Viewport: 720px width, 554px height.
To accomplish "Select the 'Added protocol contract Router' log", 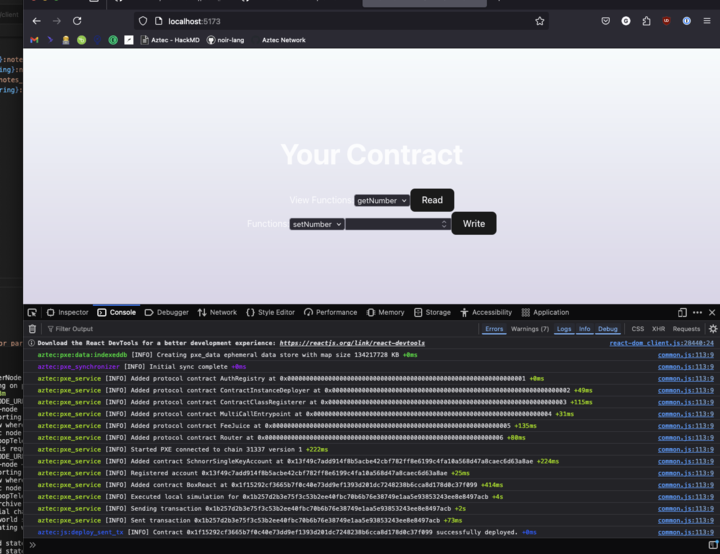I will [x=371, y=438].
